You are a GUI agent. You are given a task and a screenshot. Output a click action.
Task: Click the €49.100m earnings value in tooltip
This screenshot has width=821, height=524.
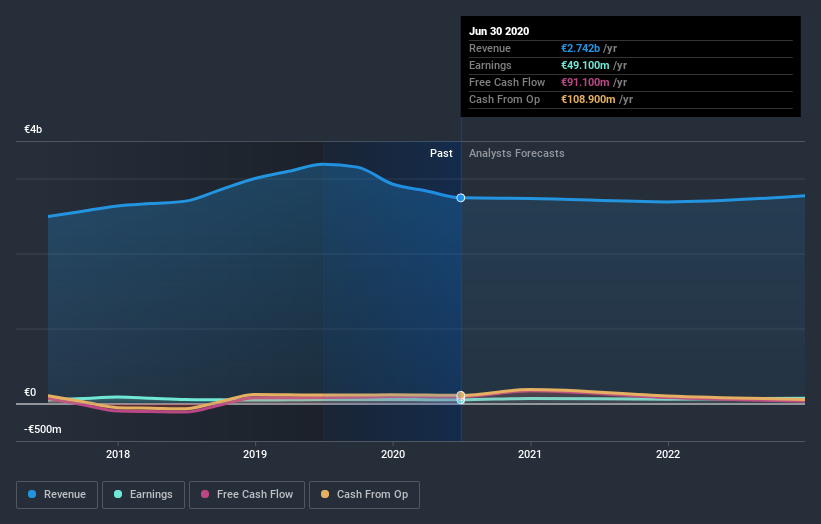[585, 65]
